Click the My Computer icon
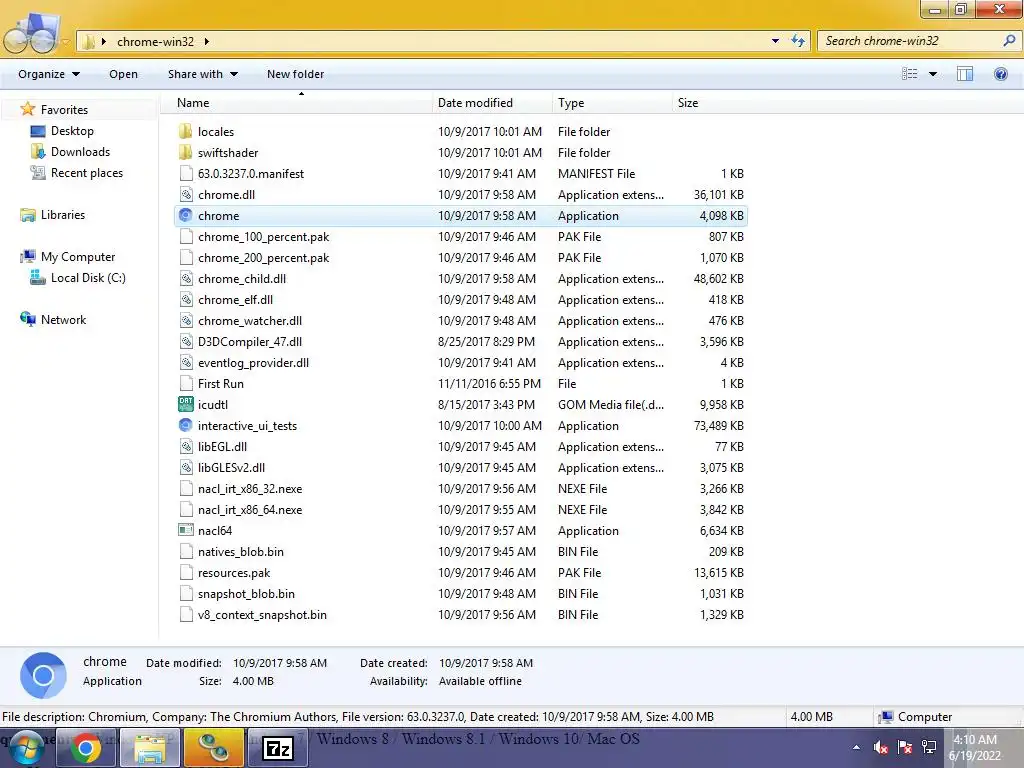Screen dimensions: 1024x768 coord(27,257)
